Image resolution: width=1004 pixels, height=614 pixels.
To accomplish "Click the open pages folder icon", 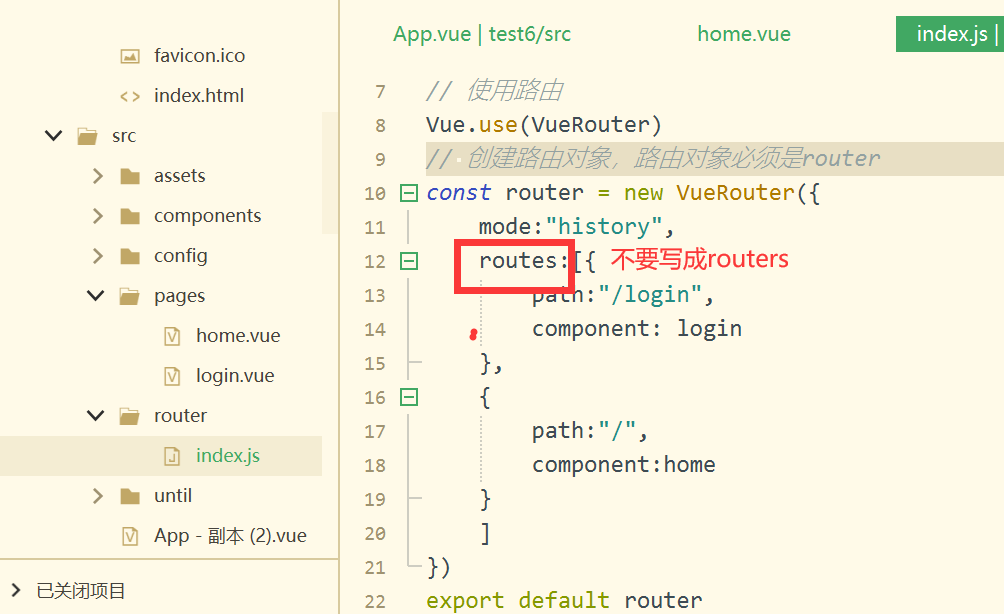I will [129, 296].
